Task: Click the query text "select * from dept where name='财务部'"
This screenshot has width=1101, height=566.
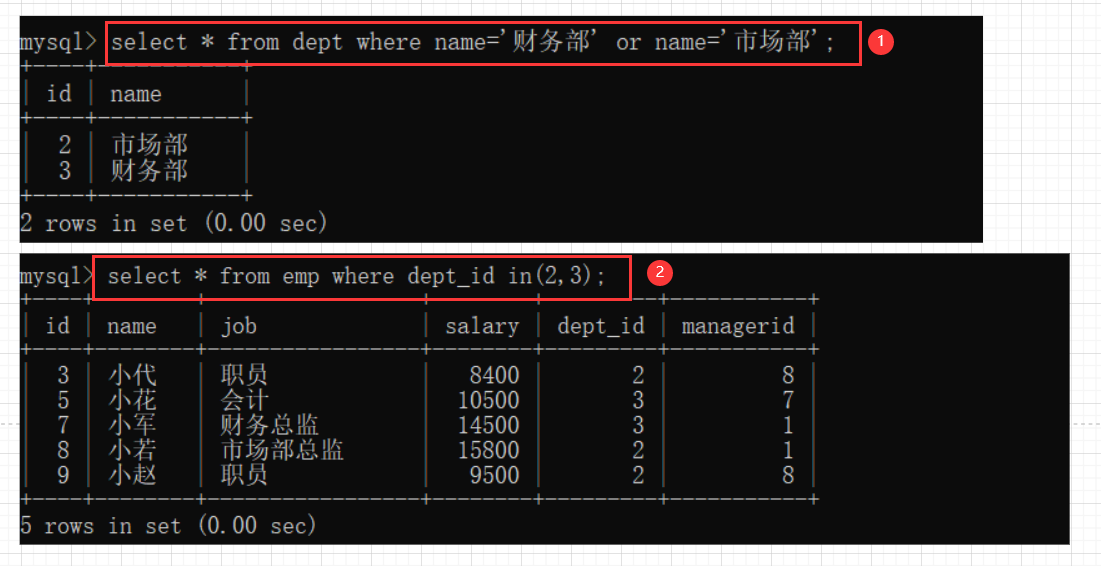Action: [355, 42]
